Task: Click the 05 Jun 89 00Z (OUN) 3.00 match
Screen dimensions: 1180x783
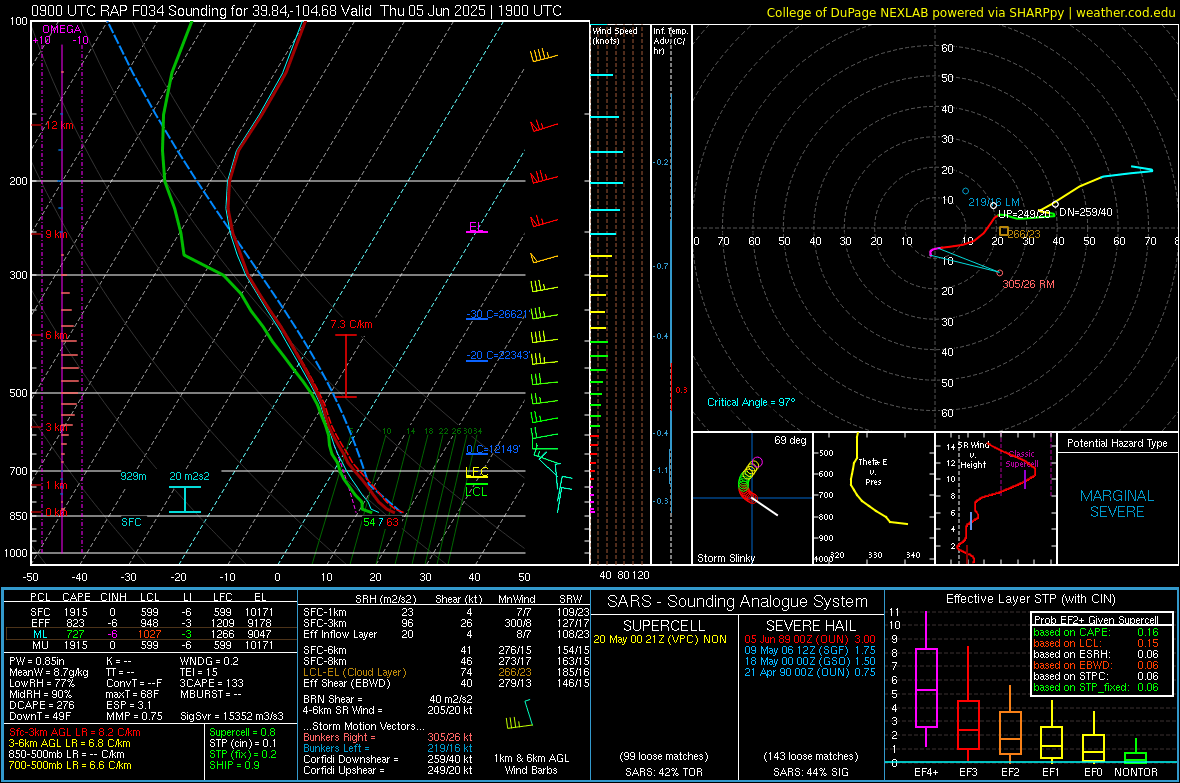Action: tap(810, 639)
